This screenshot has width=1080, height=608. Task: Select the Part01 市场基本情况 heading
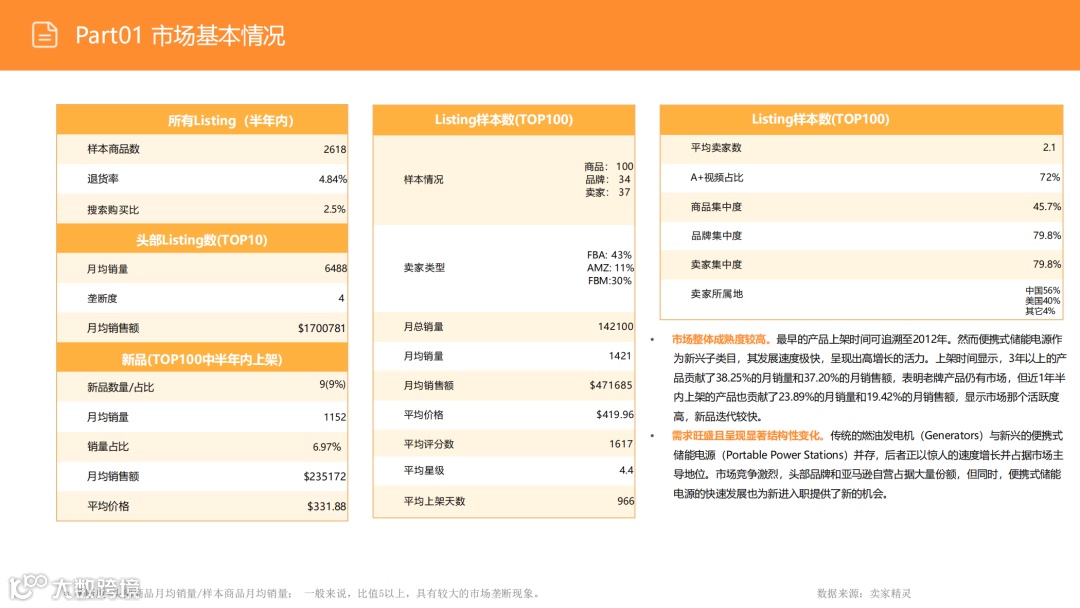(180, 36)
